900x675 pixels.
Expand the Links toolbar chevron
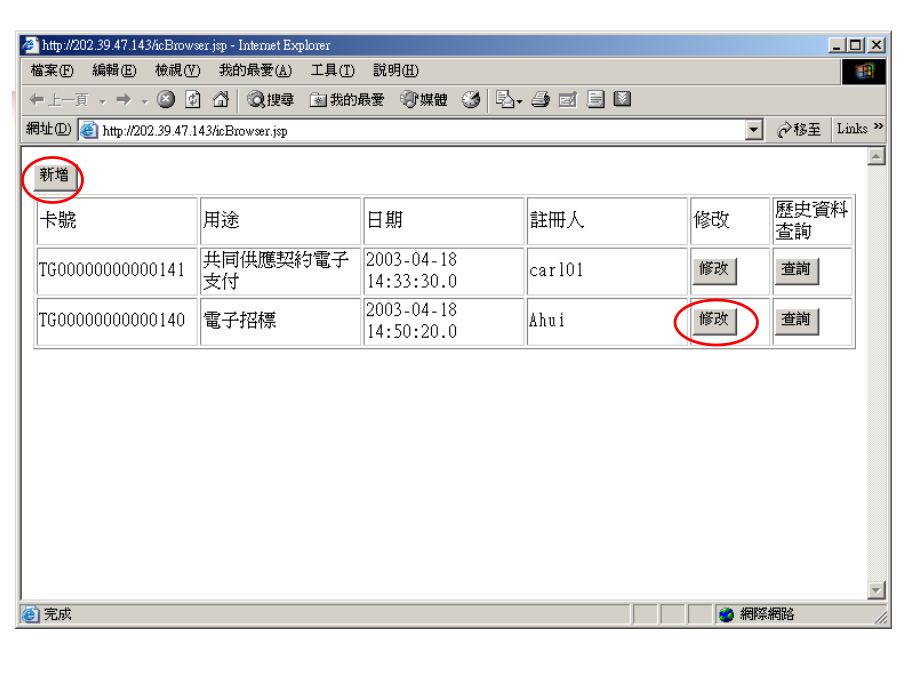(878, 126)
